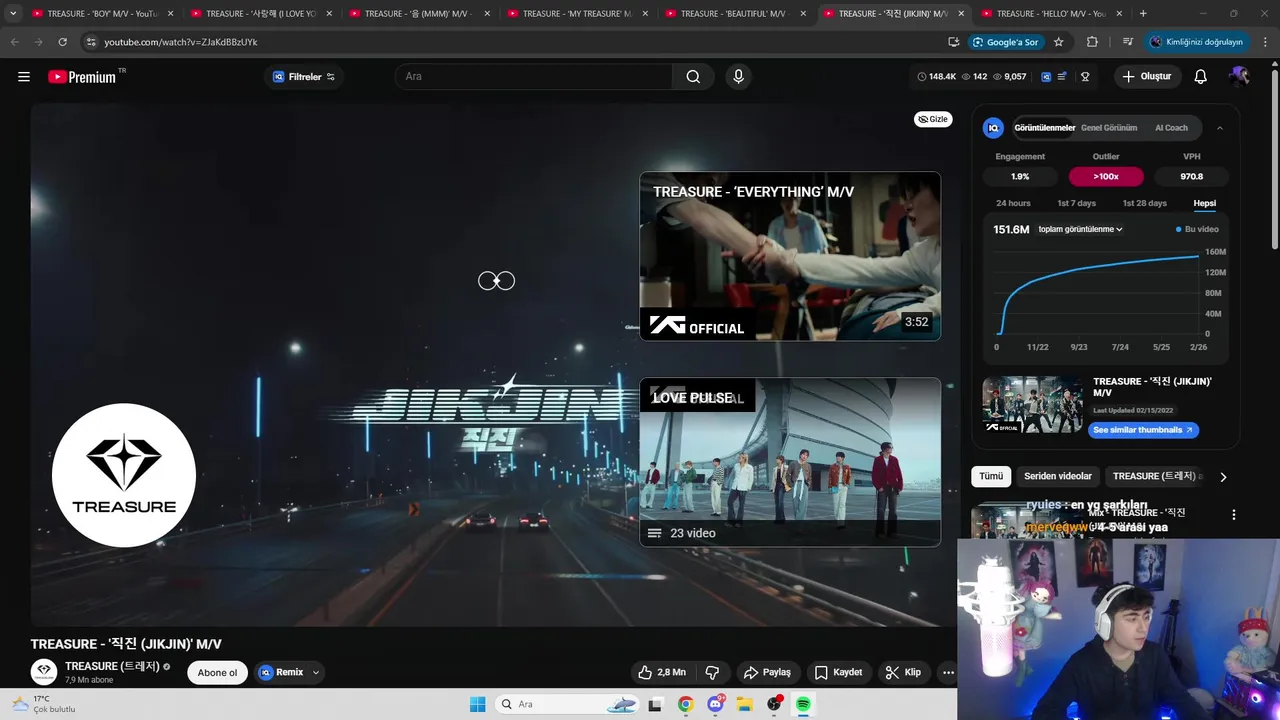Open the account avatar menu
The width and height of the screenshot is (1280, 720).
1240,77
